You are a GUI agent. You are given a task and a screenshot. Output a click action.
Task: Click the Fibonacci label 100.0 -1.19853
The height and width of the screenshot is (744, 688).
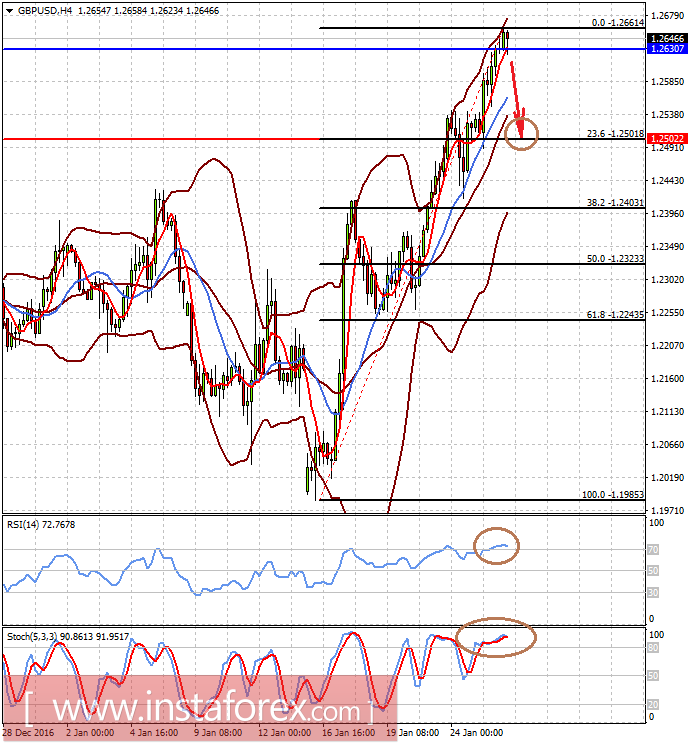(613, 494)
